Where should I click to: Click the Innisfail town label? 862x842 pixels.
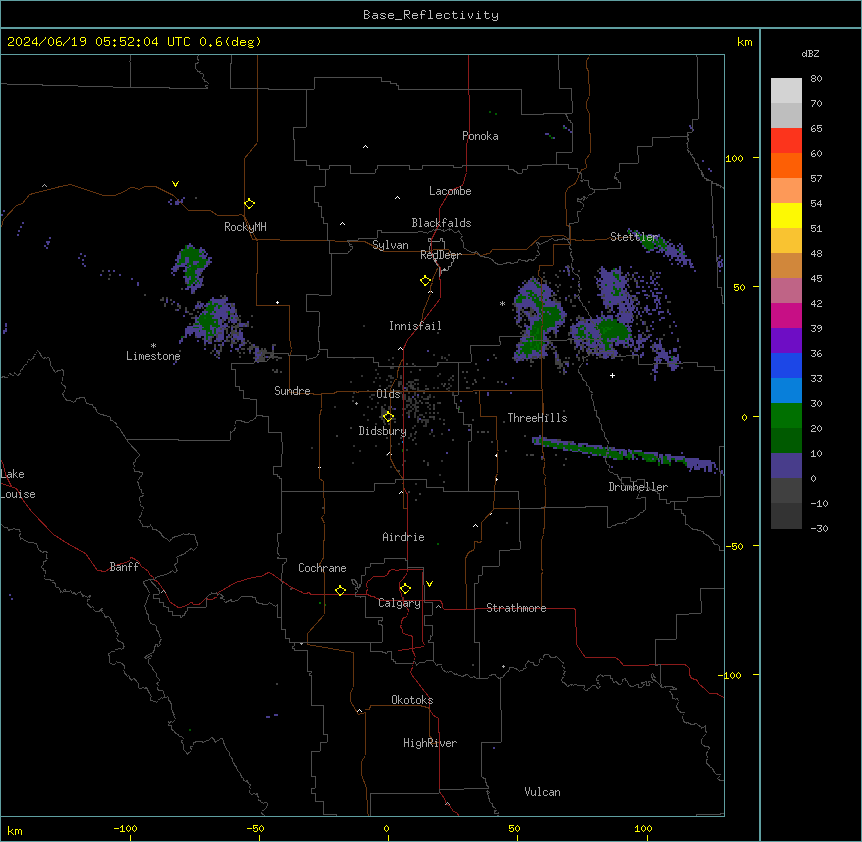click(x=415, y=326)
